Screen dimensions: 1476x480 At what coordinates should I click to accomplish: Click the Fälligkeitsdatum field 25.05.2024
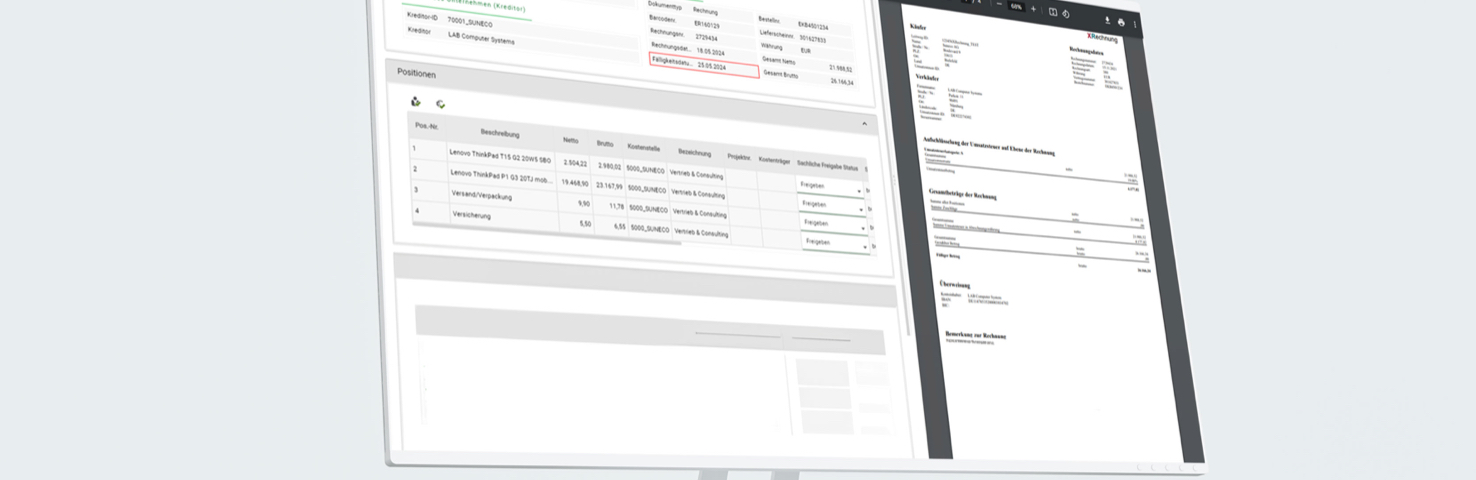(x=703, y=64)
